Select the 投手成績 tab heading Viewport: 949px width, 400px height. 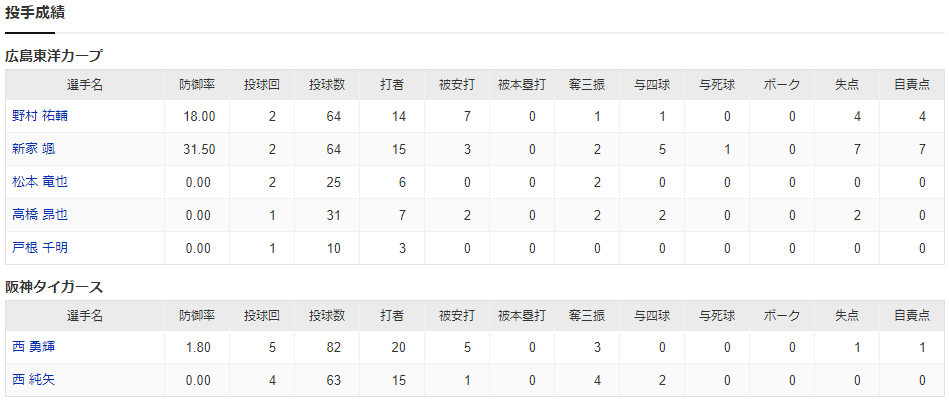pos(30,13)
